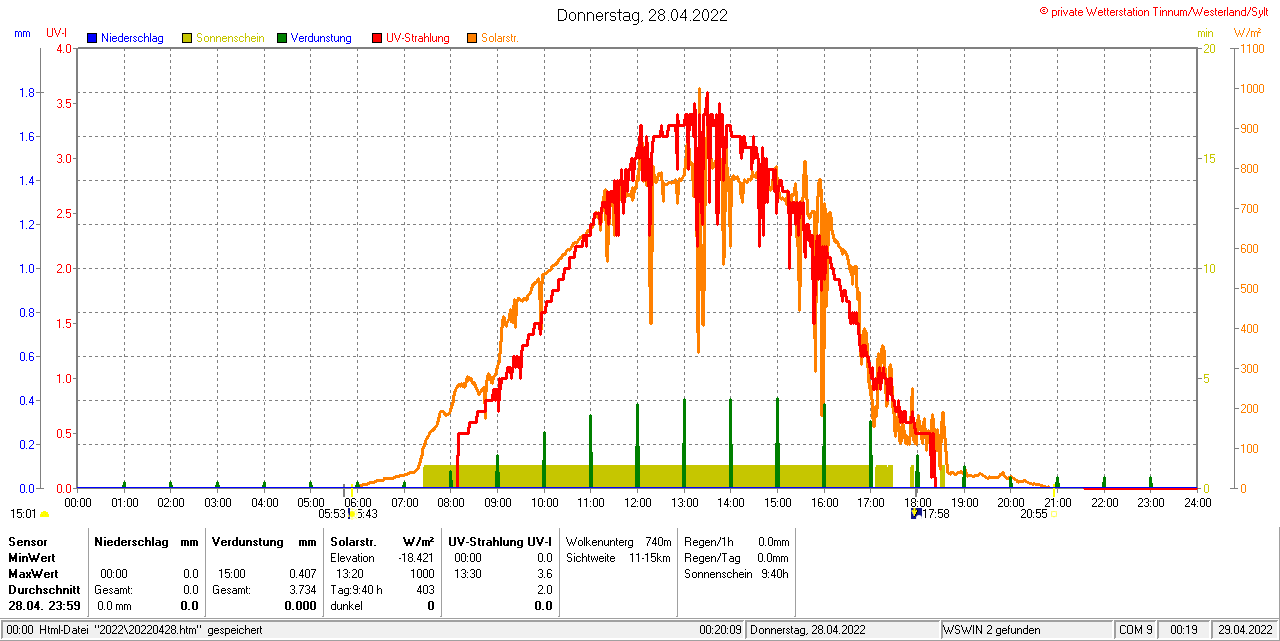Click the UV-Strahlung max value 3.6
1280x641 pixels.
[544, 574]
